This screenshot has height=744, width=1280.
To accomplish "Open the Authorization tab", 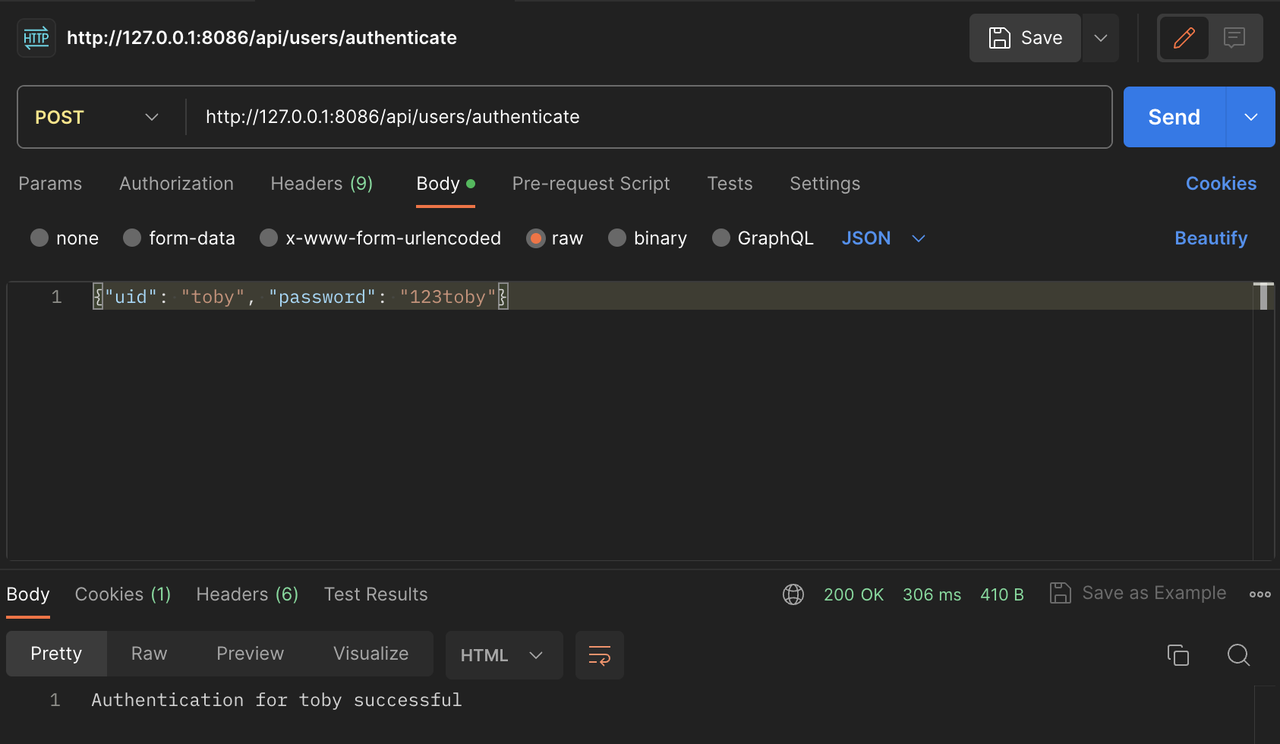I will (176, 183).
